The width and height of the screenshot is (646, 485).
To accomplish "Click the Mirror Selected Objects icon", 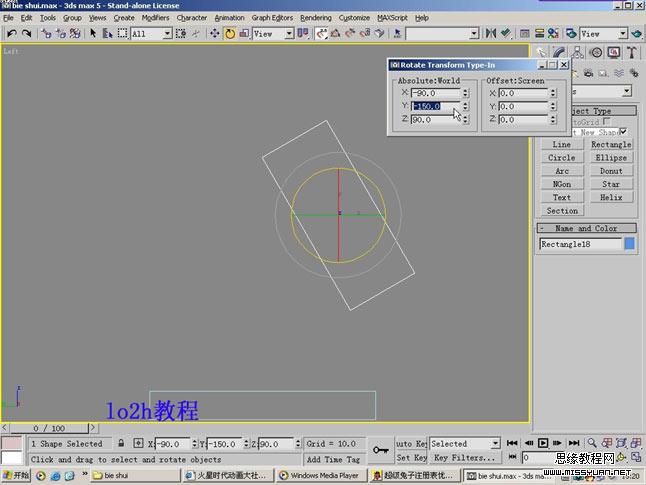I will [491, 33].
